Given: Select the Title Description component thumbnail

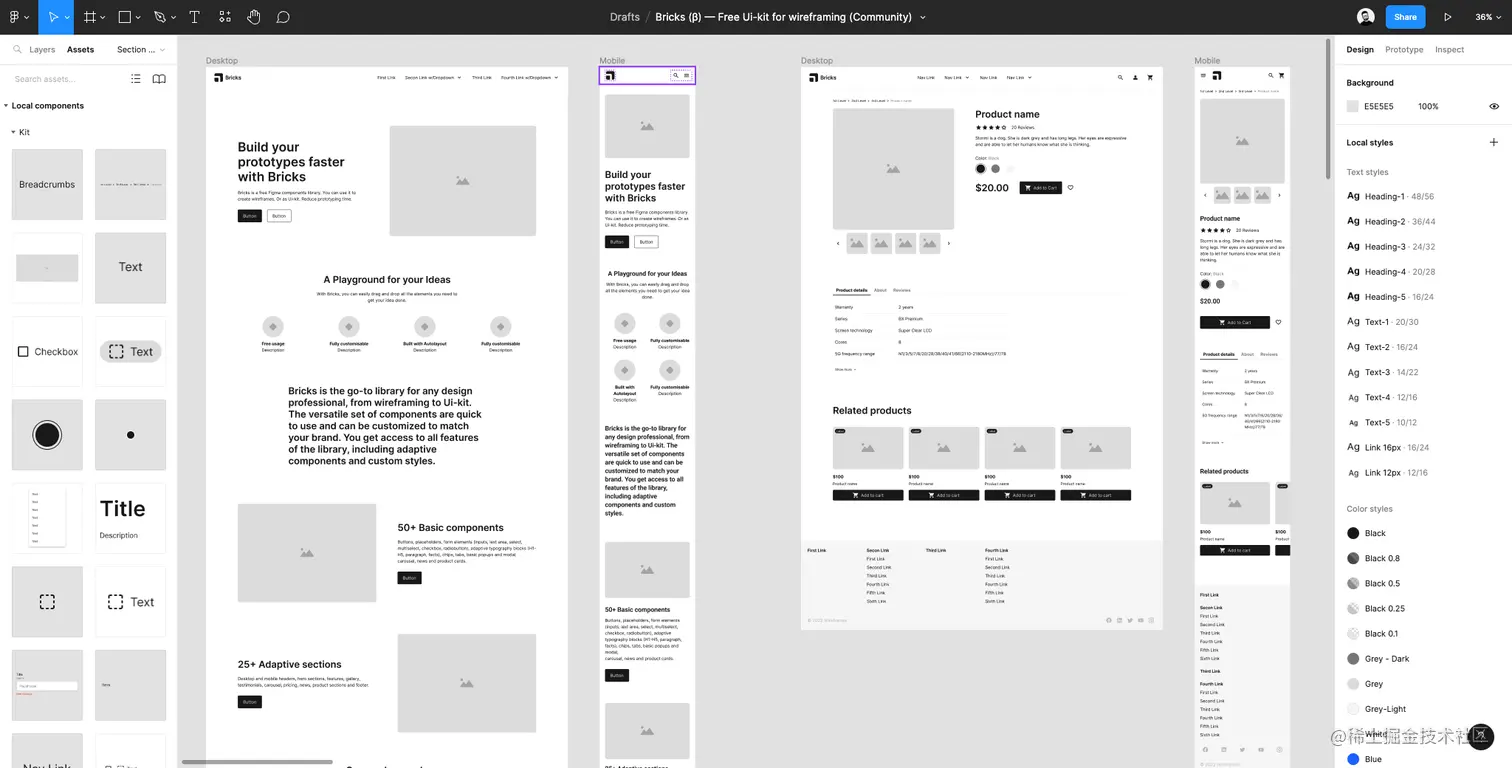Looking at the screenshot, I should coord(130,518).
